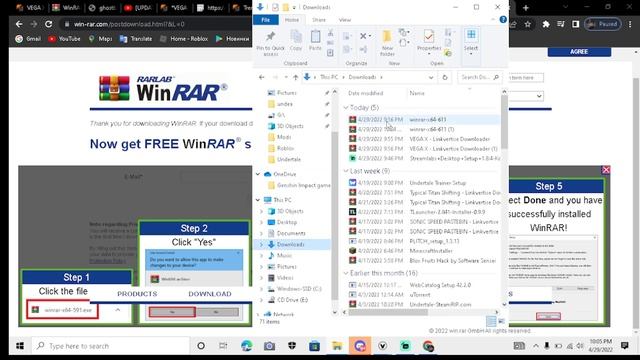Switch to the first VEGA Chrome tab
This screenshot has width=640, height=360.
coord(29,7)
